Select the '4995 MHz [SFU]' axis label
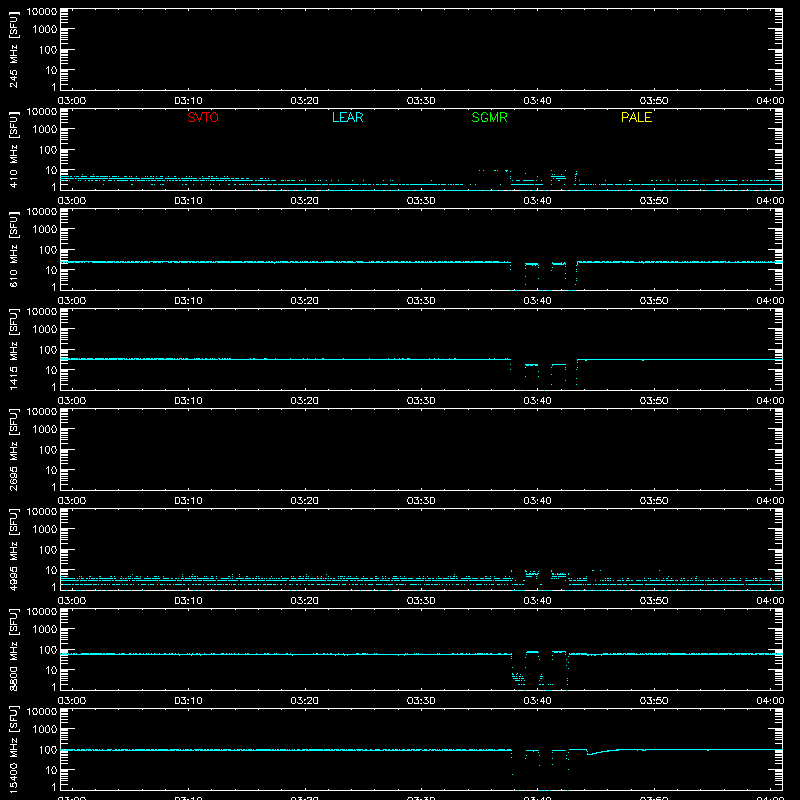Viewport: 800px width, 800px height. pos(13,549)
